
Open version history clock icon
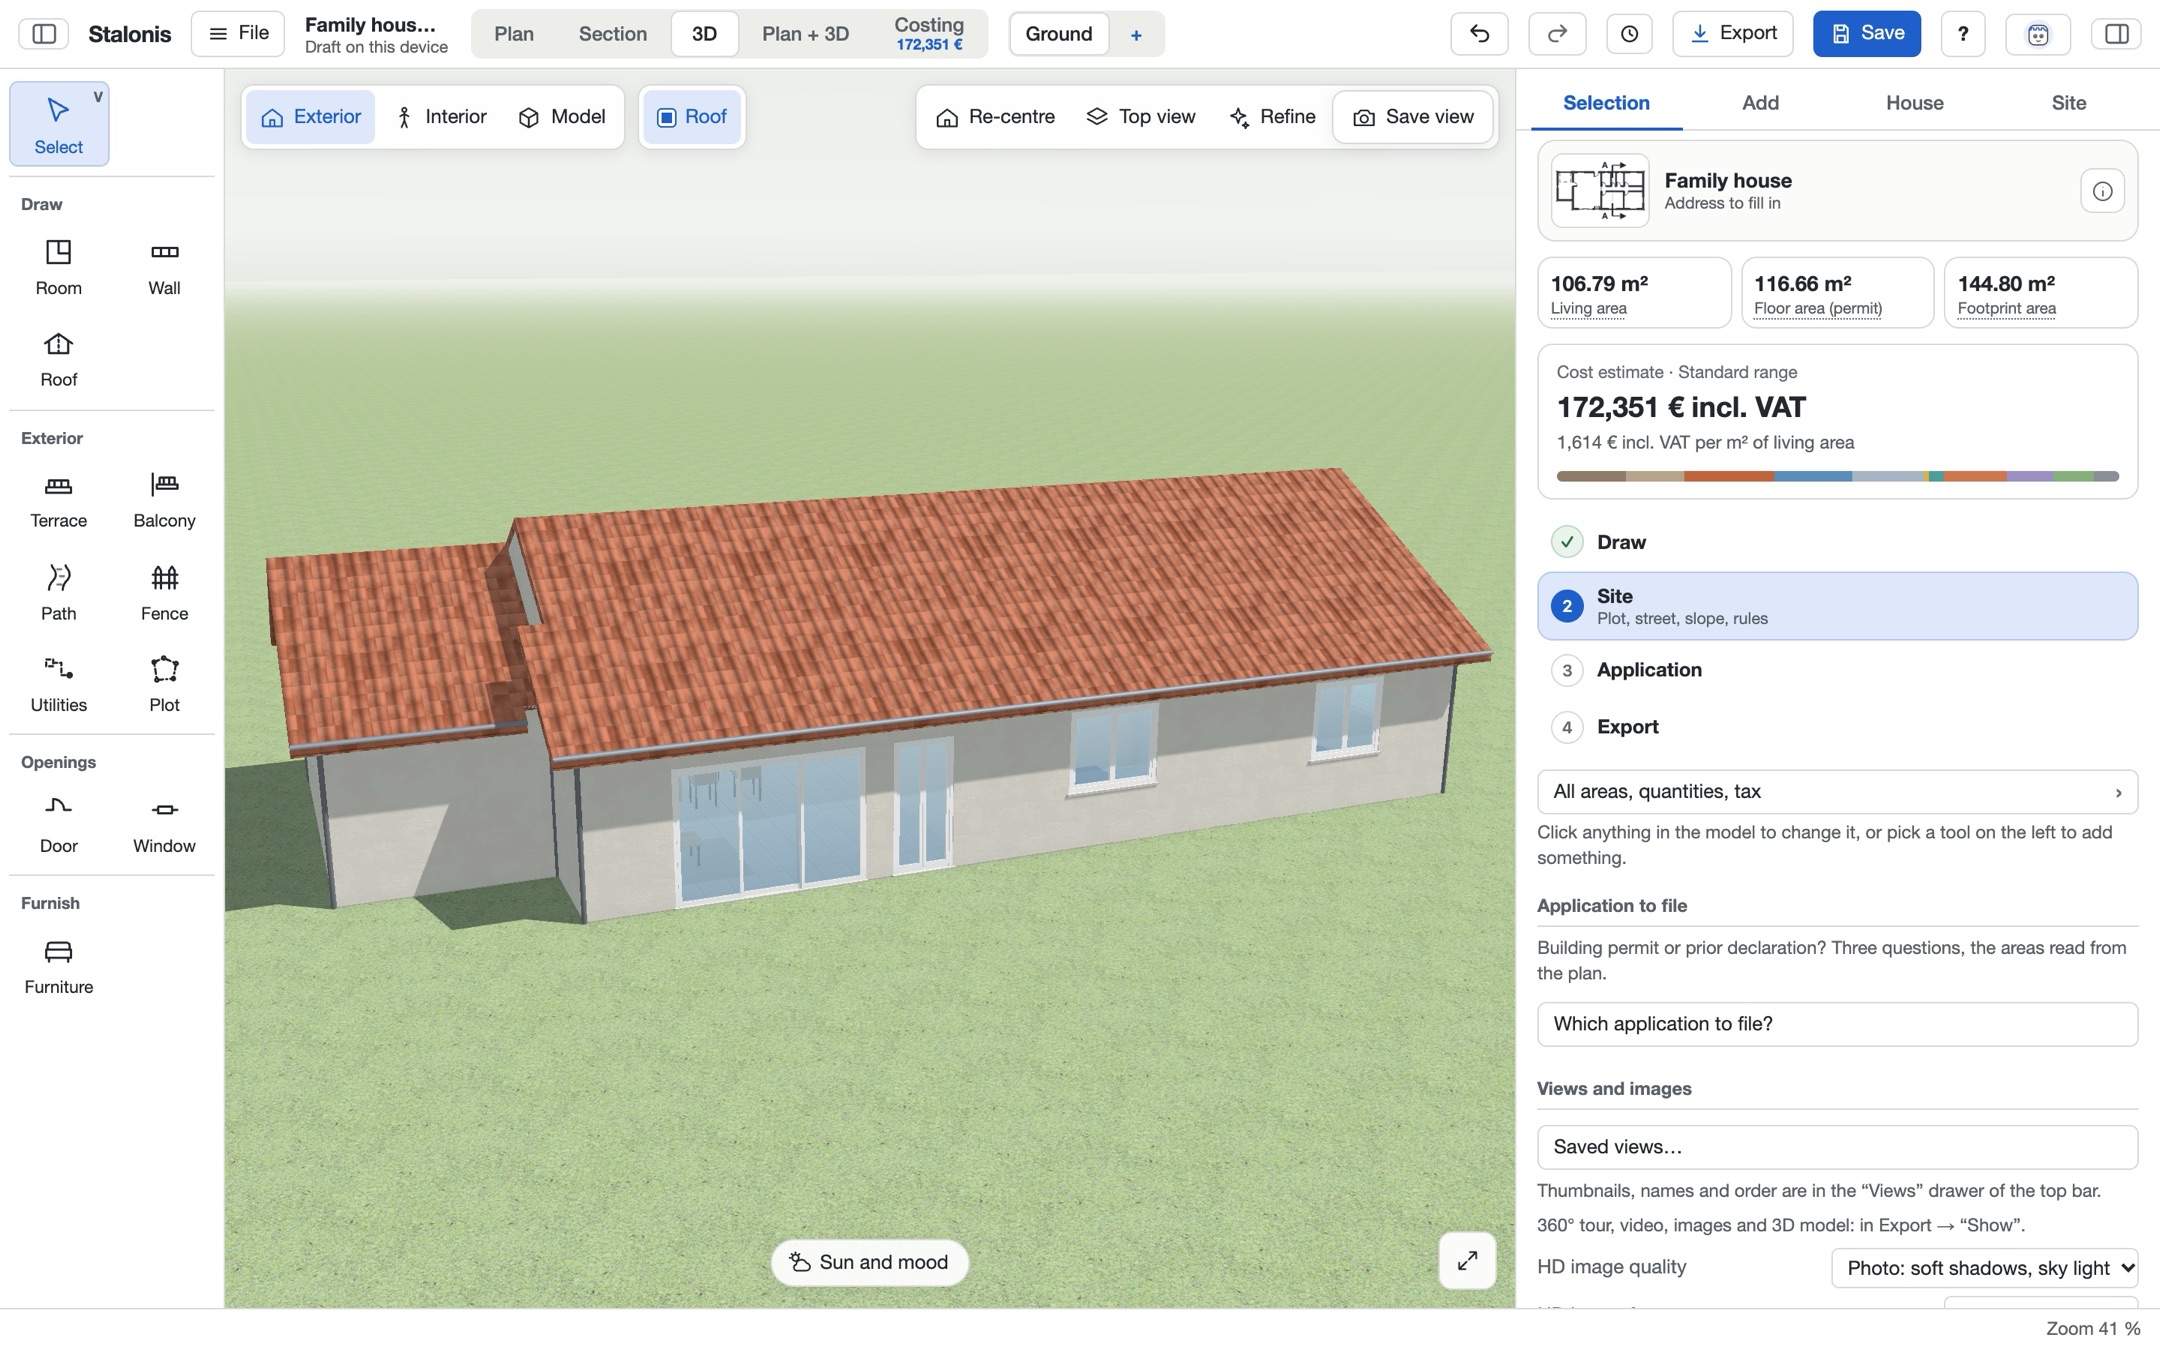click(1629, 34)
